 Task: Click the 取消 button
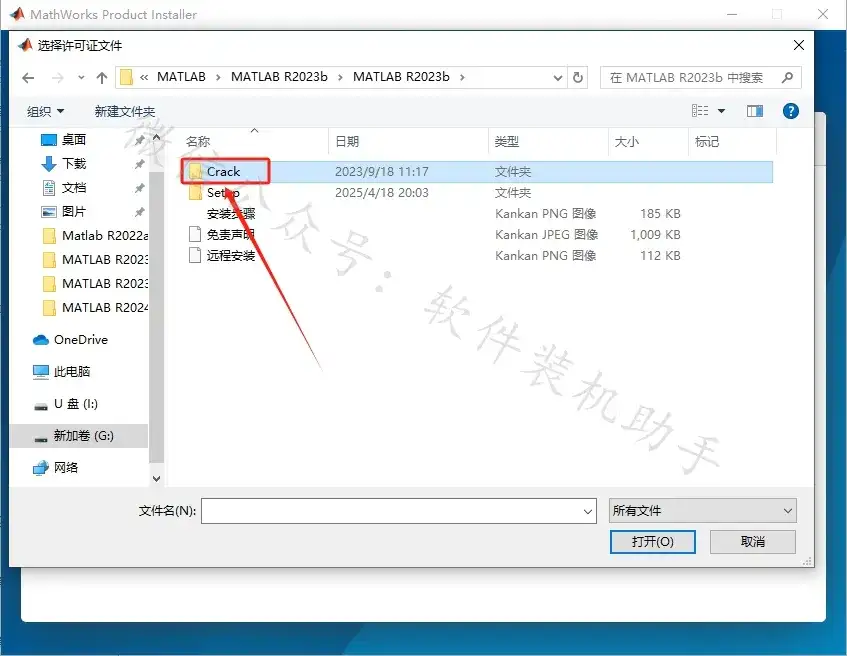coord(752,542)
